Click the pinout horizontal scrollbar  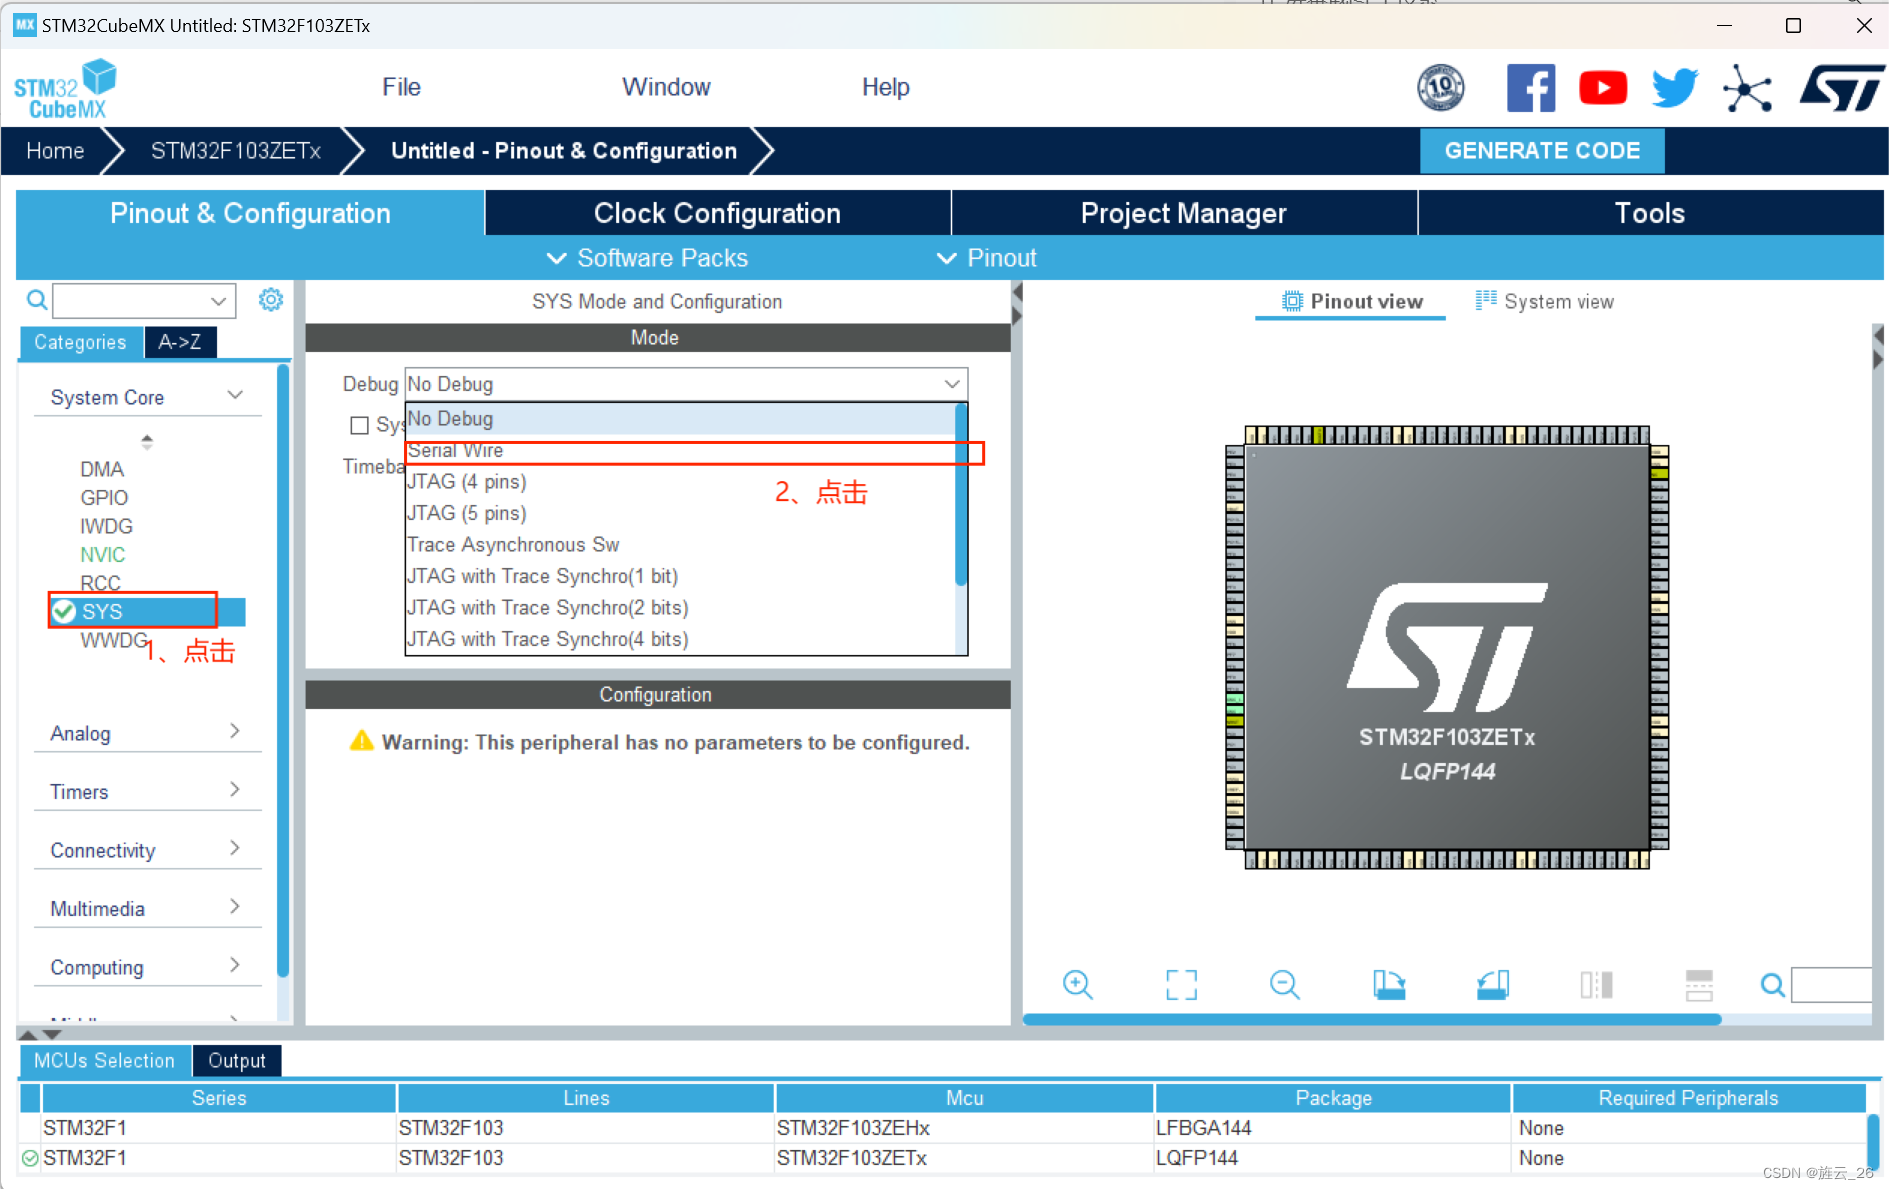tap(1372, 1019)
